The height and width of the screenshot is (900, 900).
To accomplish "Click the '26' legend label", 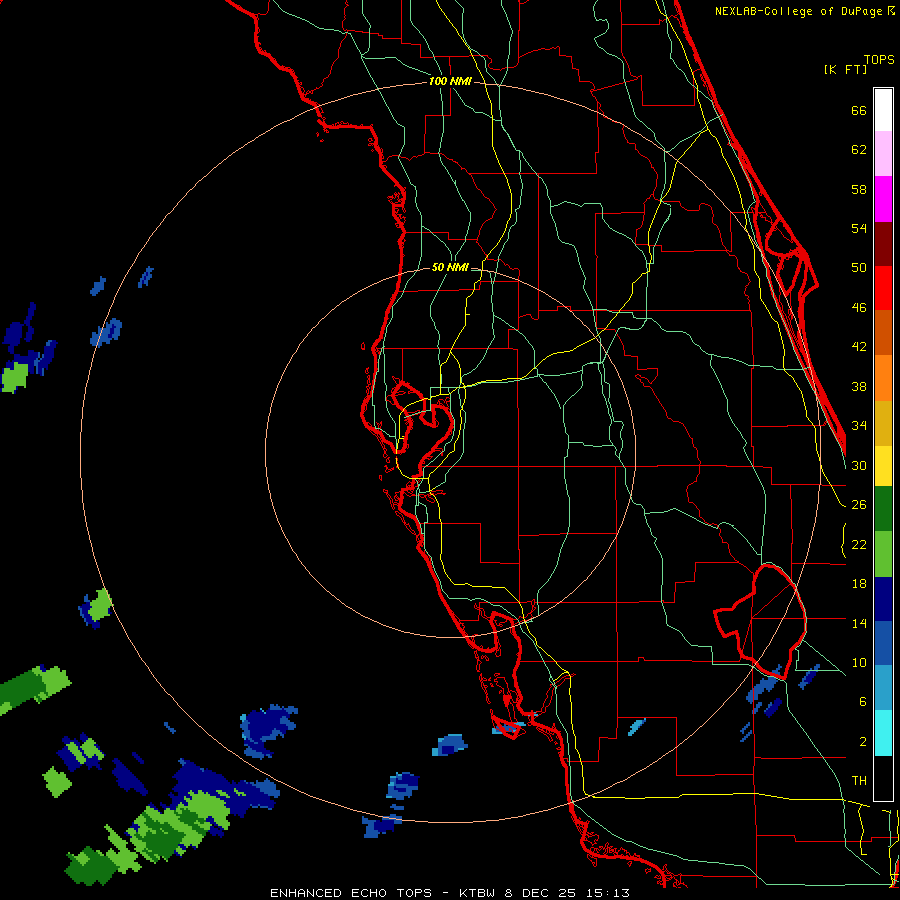I will (859, 505).
